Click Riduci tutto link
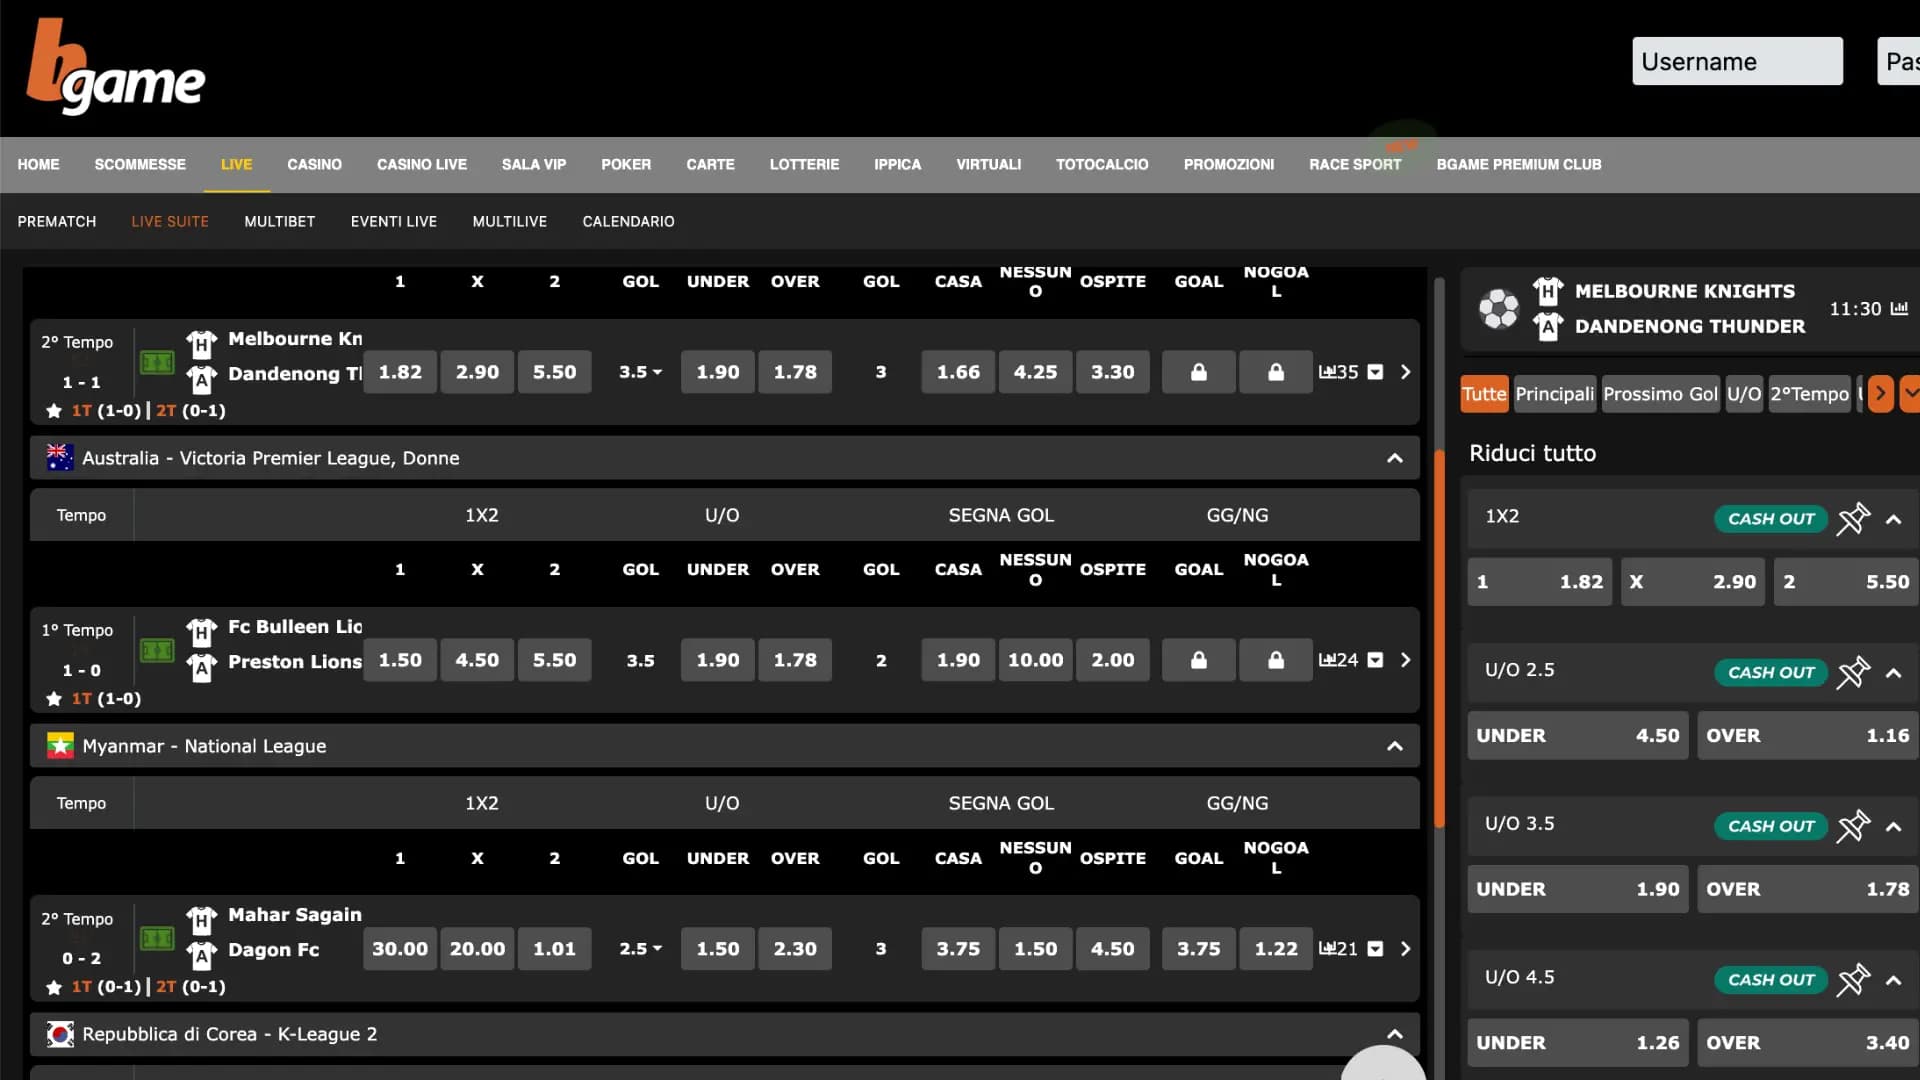1920x1080 pixels. coord(1532,453)
